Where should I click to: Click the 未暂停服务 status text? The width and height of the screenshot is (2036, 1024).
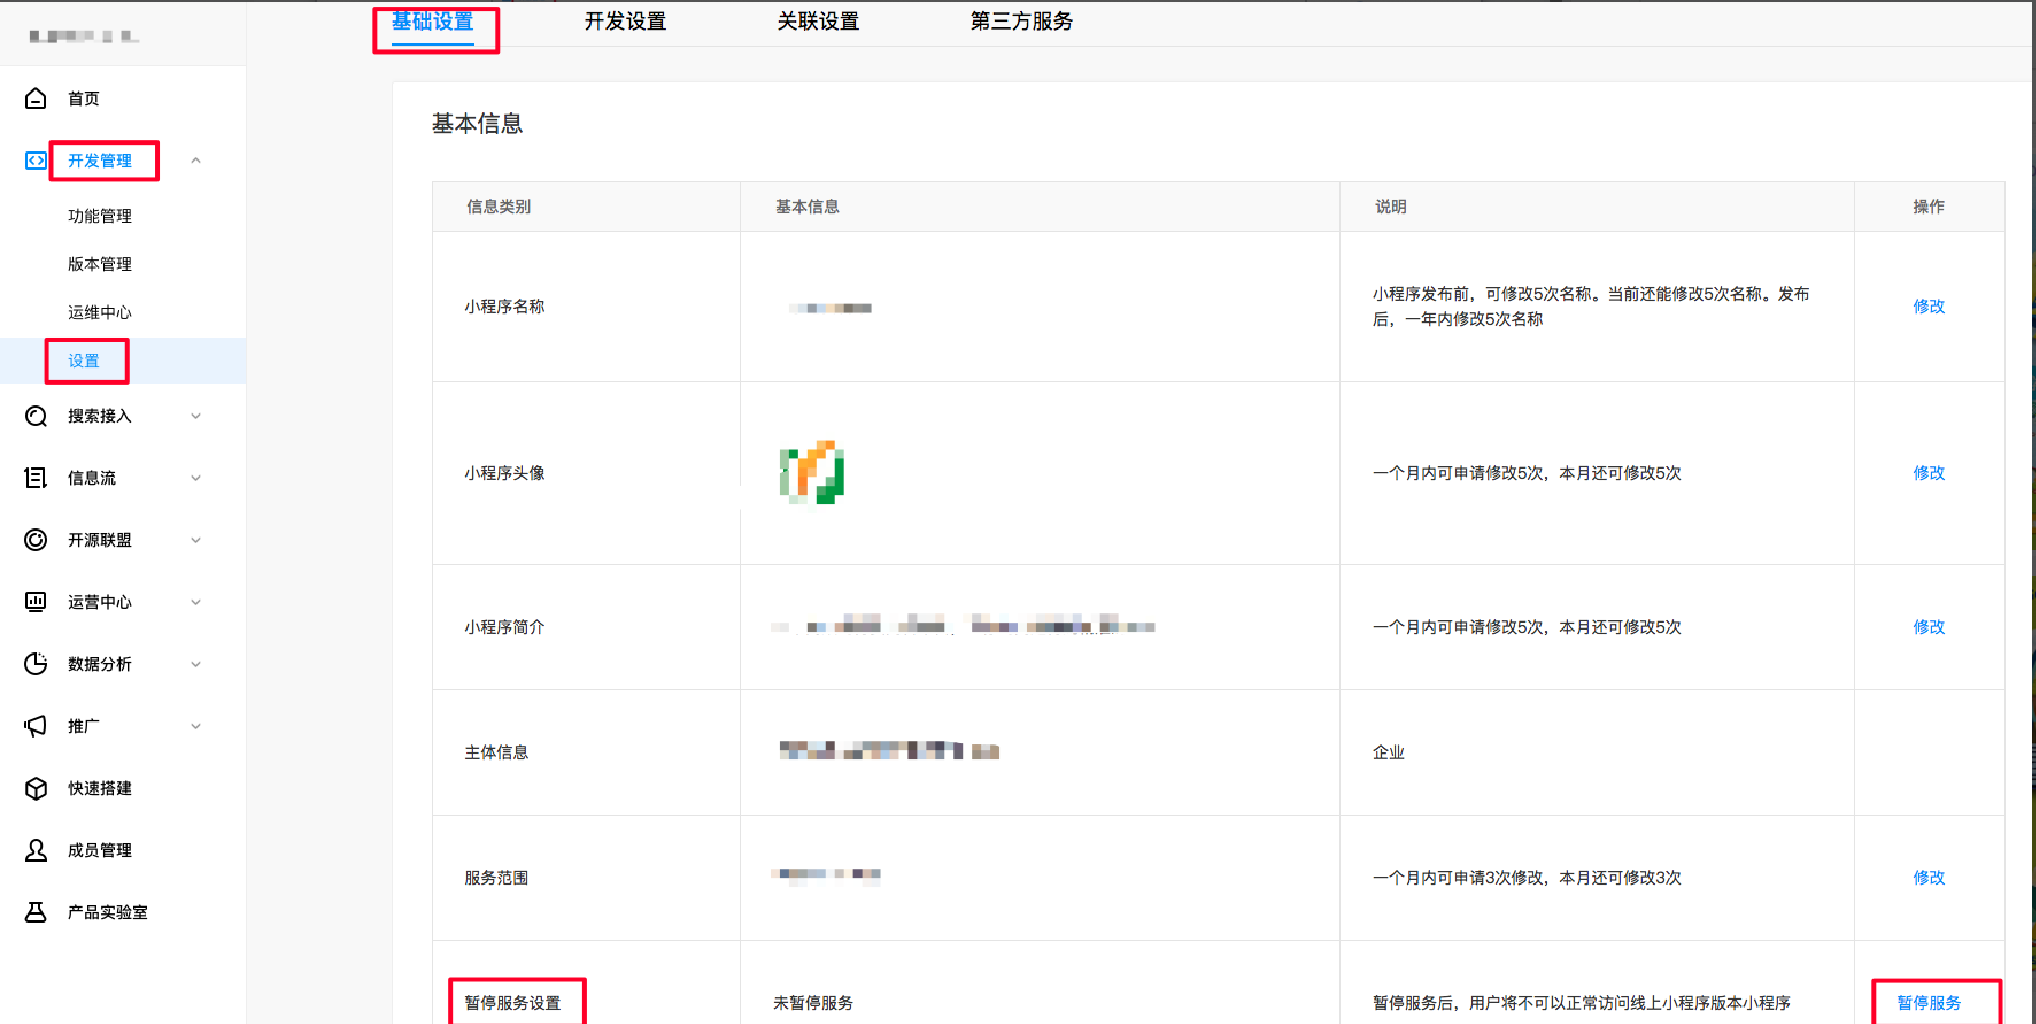pyautogui.click(x=813, y=1002)
